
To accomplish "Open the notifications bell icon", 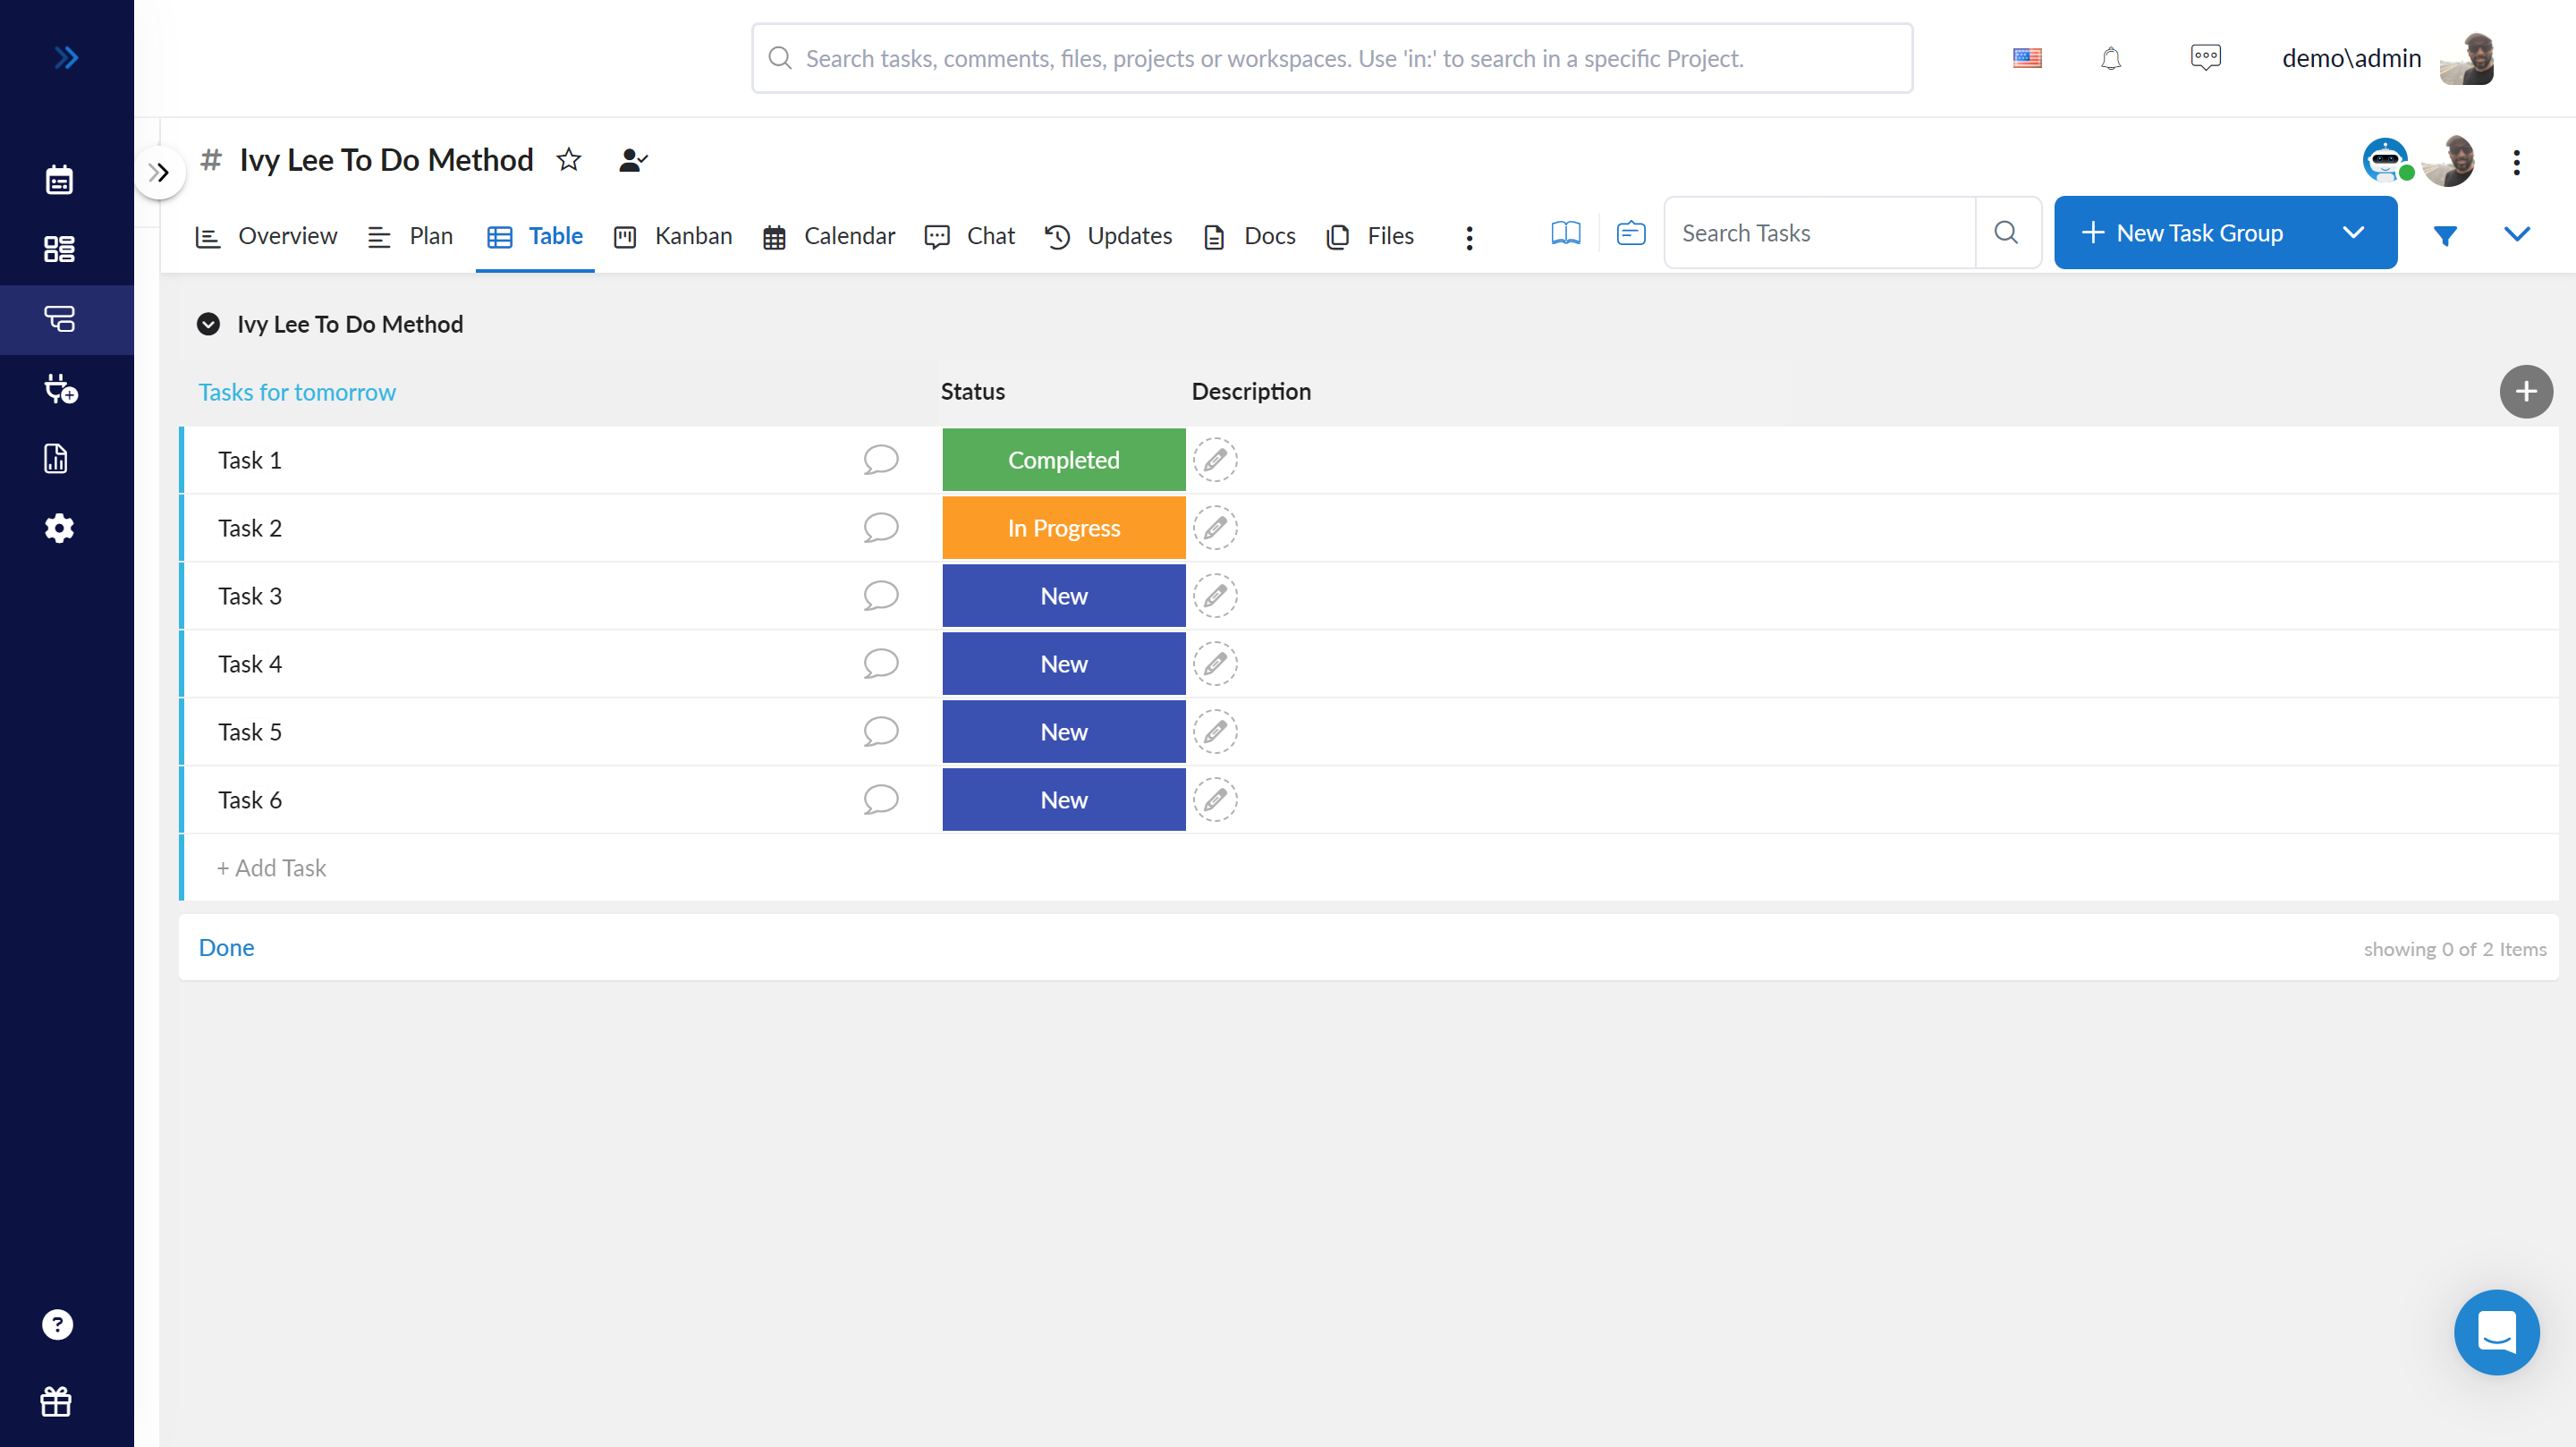I will [2111, 57].
